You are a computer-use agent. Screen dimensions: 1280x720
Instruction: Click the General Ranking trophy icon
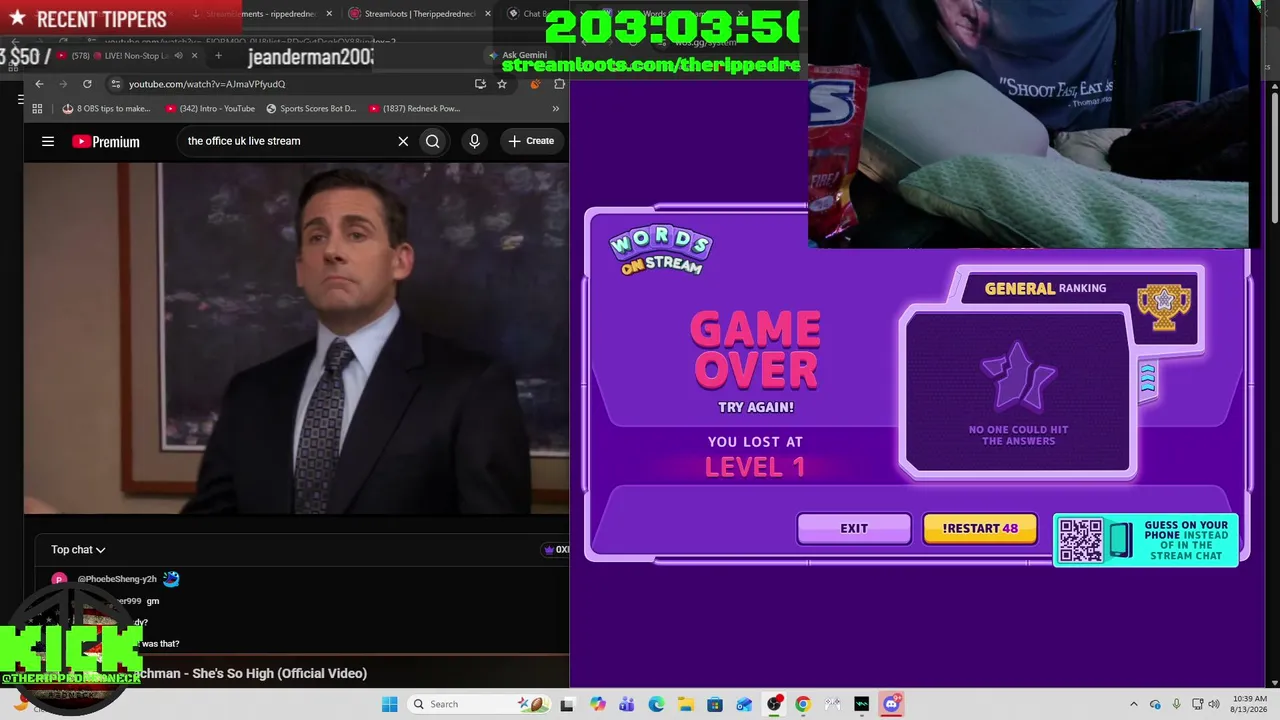(1164, 306)
